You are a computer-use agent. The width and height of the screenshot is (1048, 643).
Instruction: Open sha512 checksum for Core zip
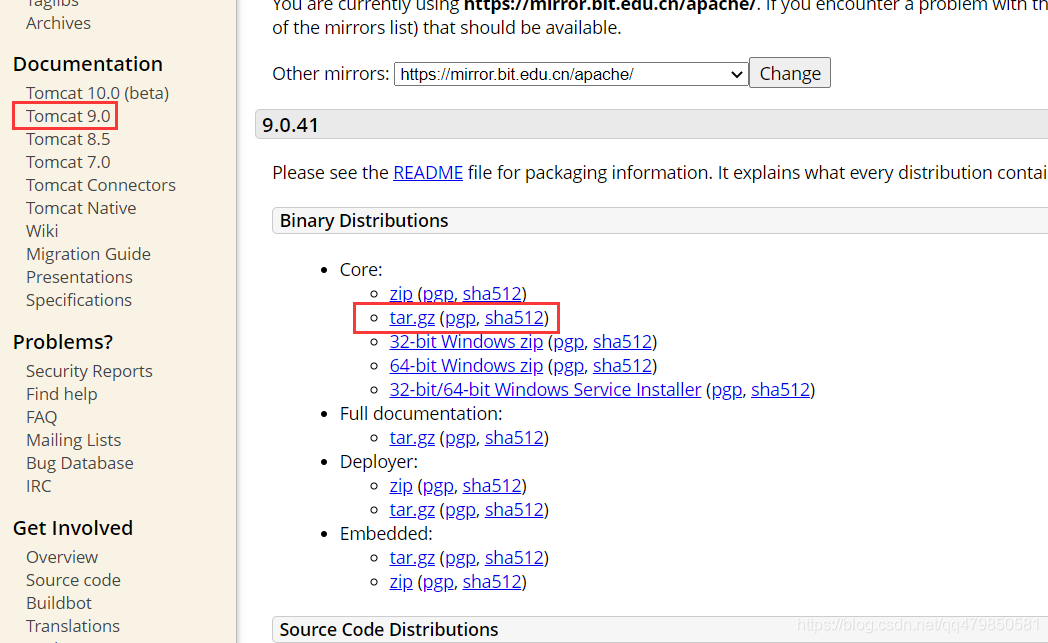492,293
